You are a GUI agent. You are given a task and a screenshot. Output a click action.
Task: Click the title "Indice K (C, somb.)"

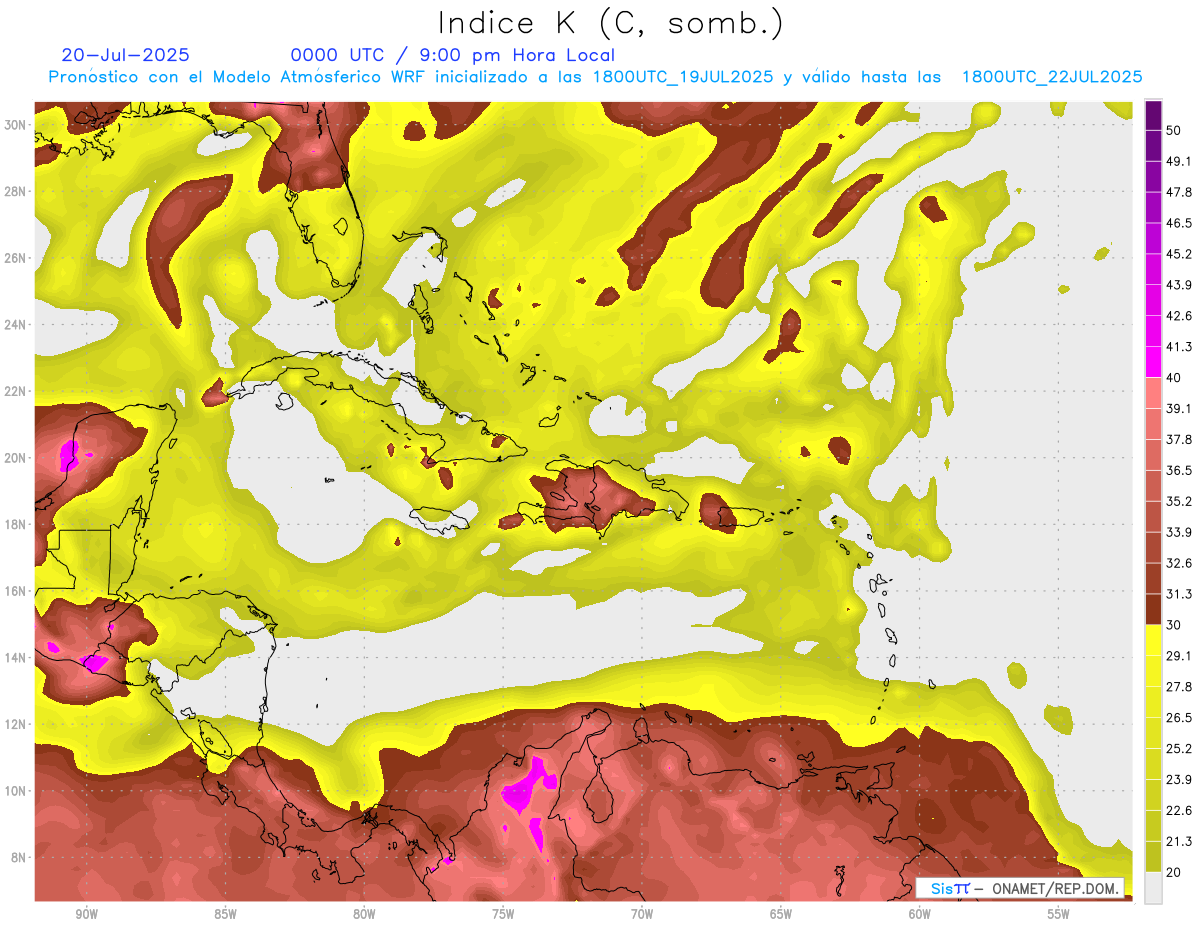(x=611, y=23)
